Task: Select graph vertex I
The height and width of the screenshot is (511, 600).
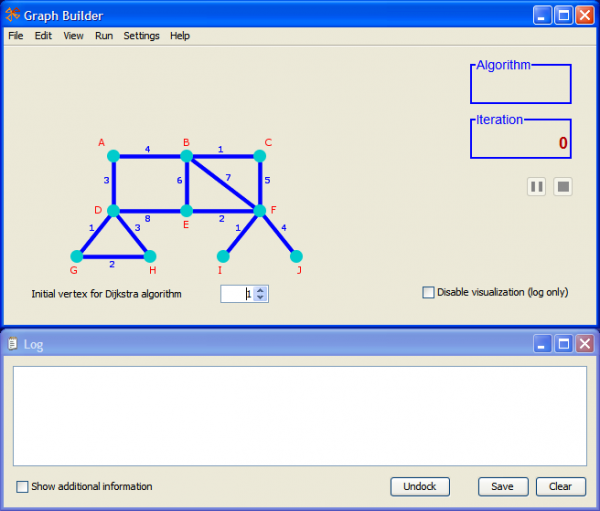Action: point(223,256)
